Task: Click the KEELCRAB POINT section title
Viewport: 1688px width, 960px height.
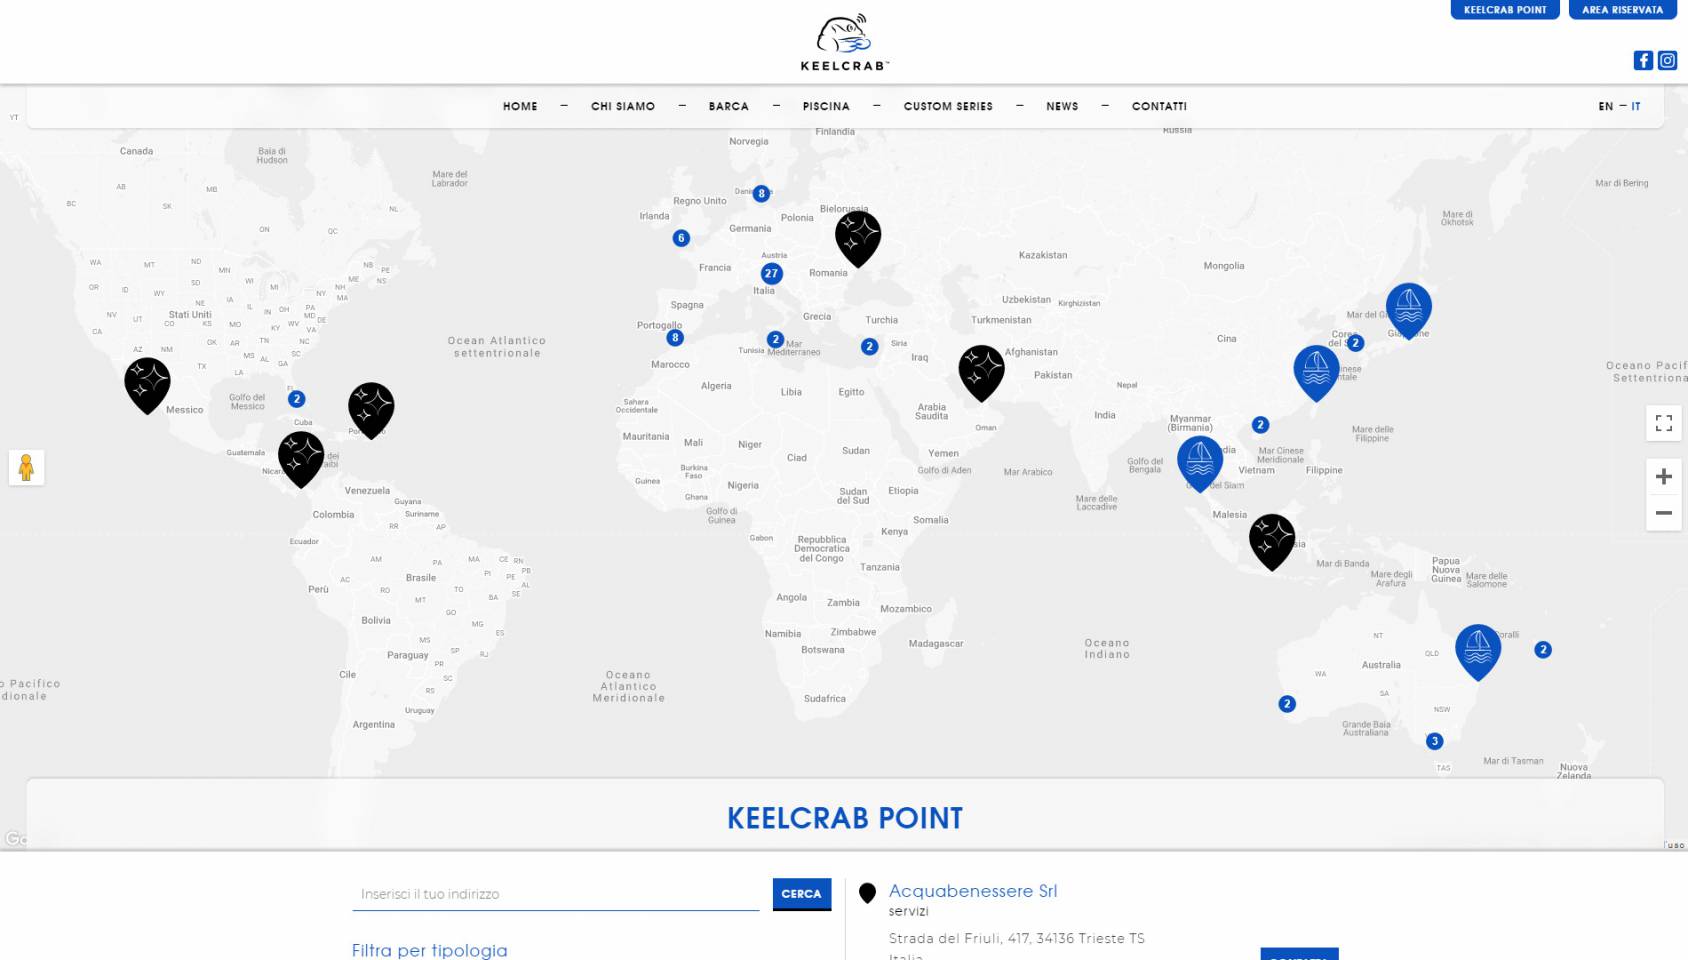Action: point(845,818)
